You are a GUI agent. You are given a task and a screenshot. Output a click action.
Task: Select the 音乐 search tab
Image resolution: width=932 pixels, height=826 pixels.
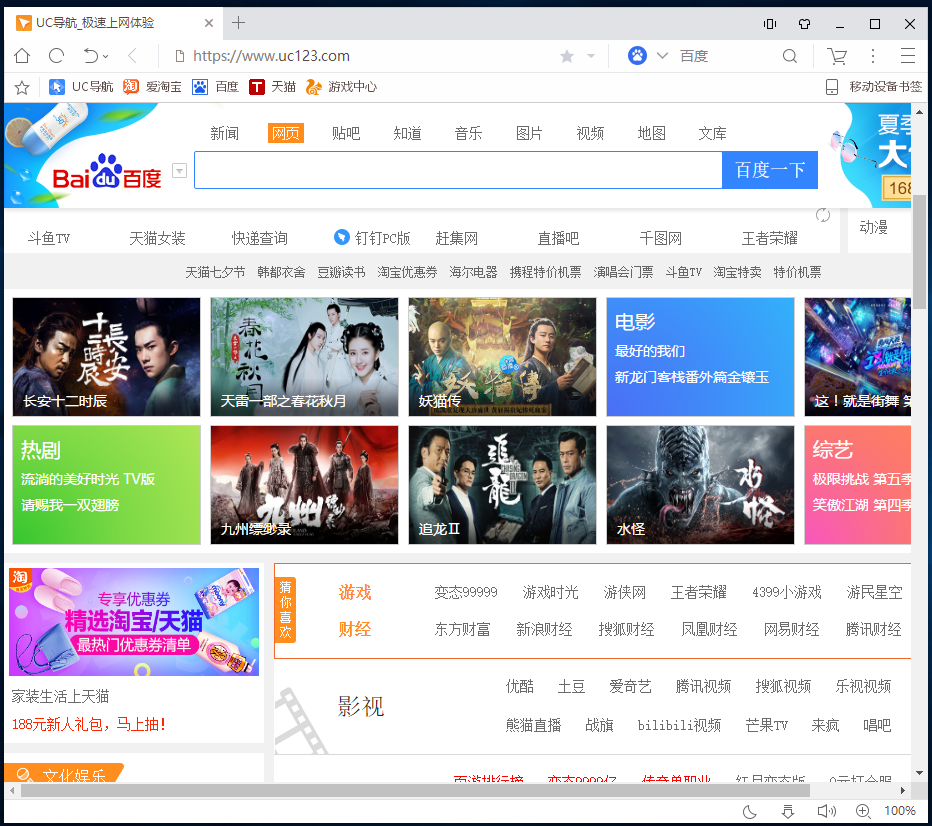[468, 133]
